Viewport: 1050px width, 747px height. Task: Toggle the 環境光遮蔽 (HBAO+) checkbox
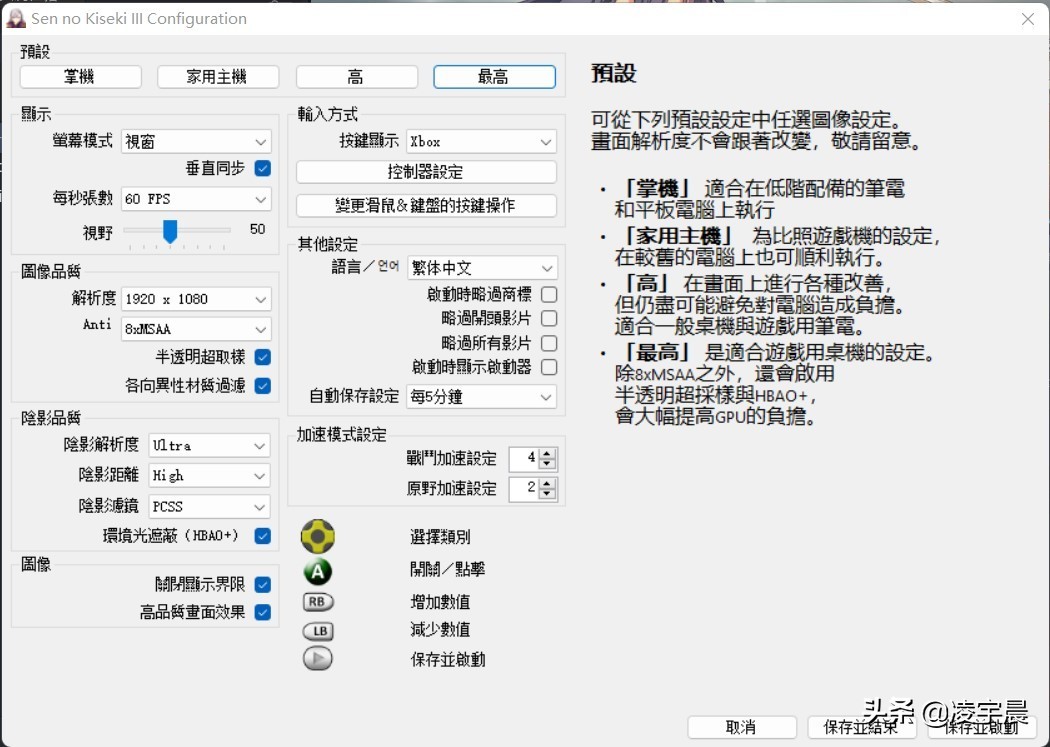click(263, 536)
